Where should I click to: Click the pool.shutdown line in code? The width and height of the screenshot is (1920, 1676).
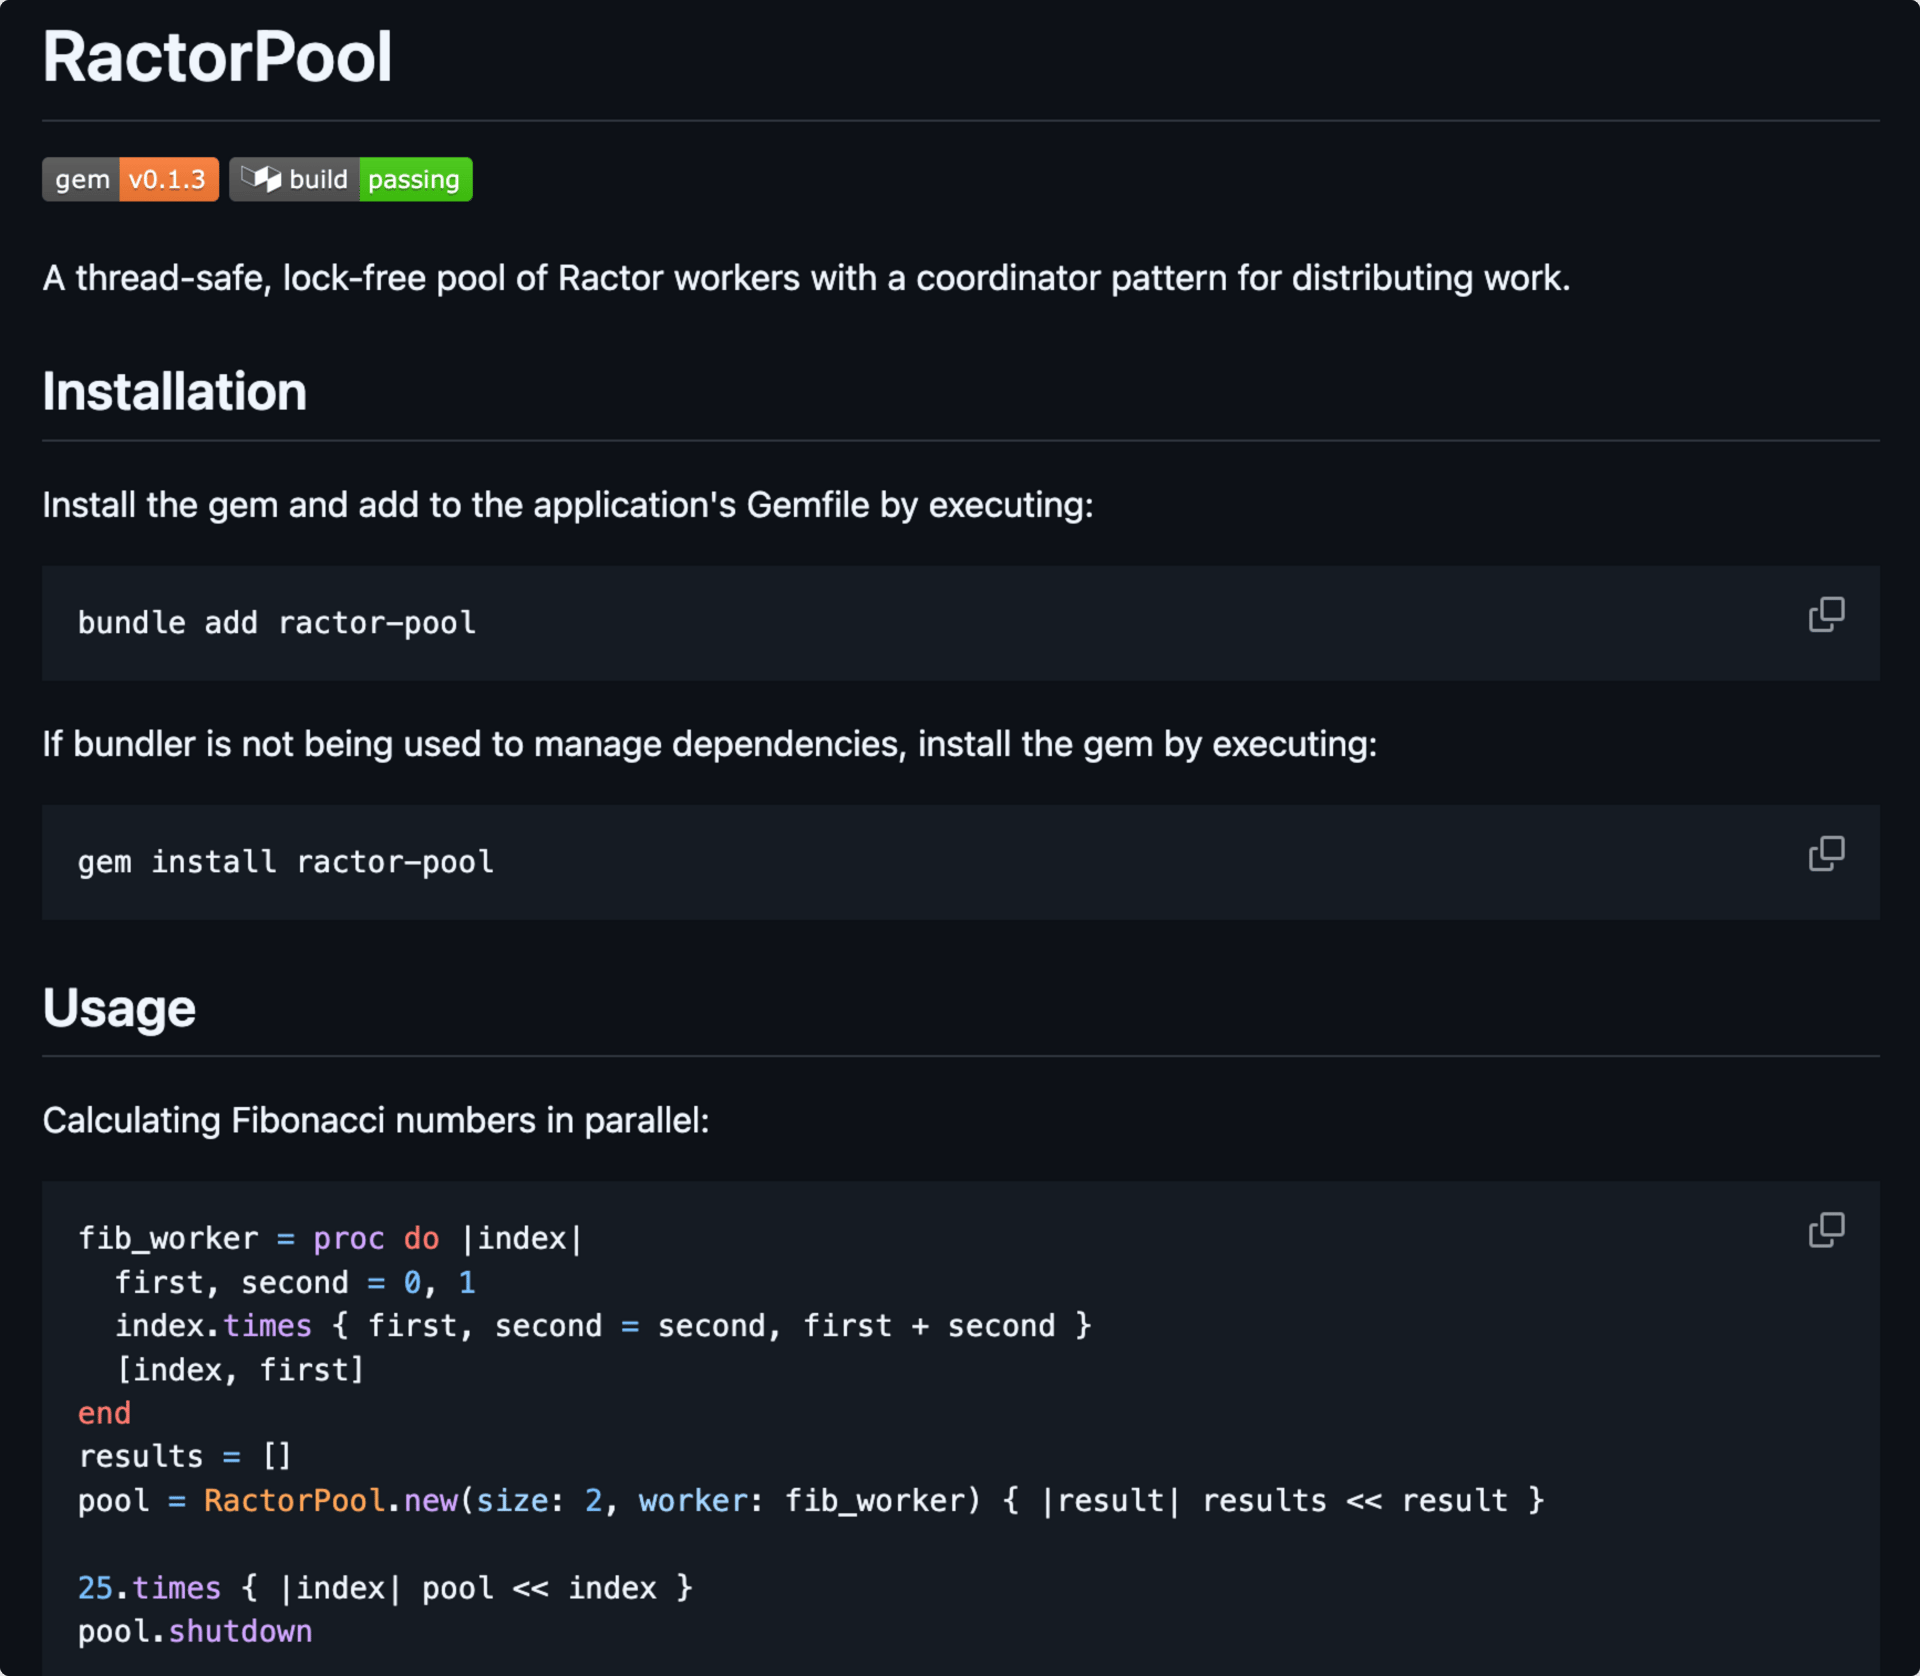coord(195,1631)
